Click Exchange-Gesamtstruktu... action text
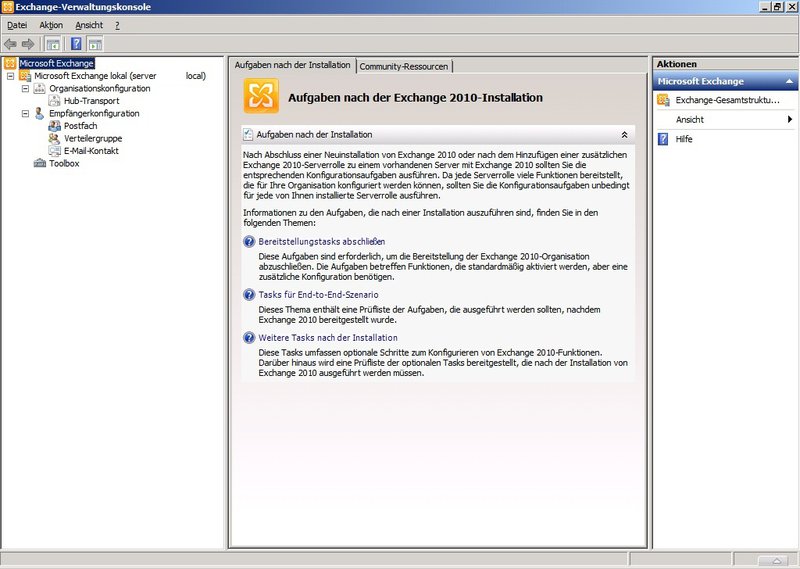Image resolution: width=800 pixels, height=569 pixels. click(728, 101)
